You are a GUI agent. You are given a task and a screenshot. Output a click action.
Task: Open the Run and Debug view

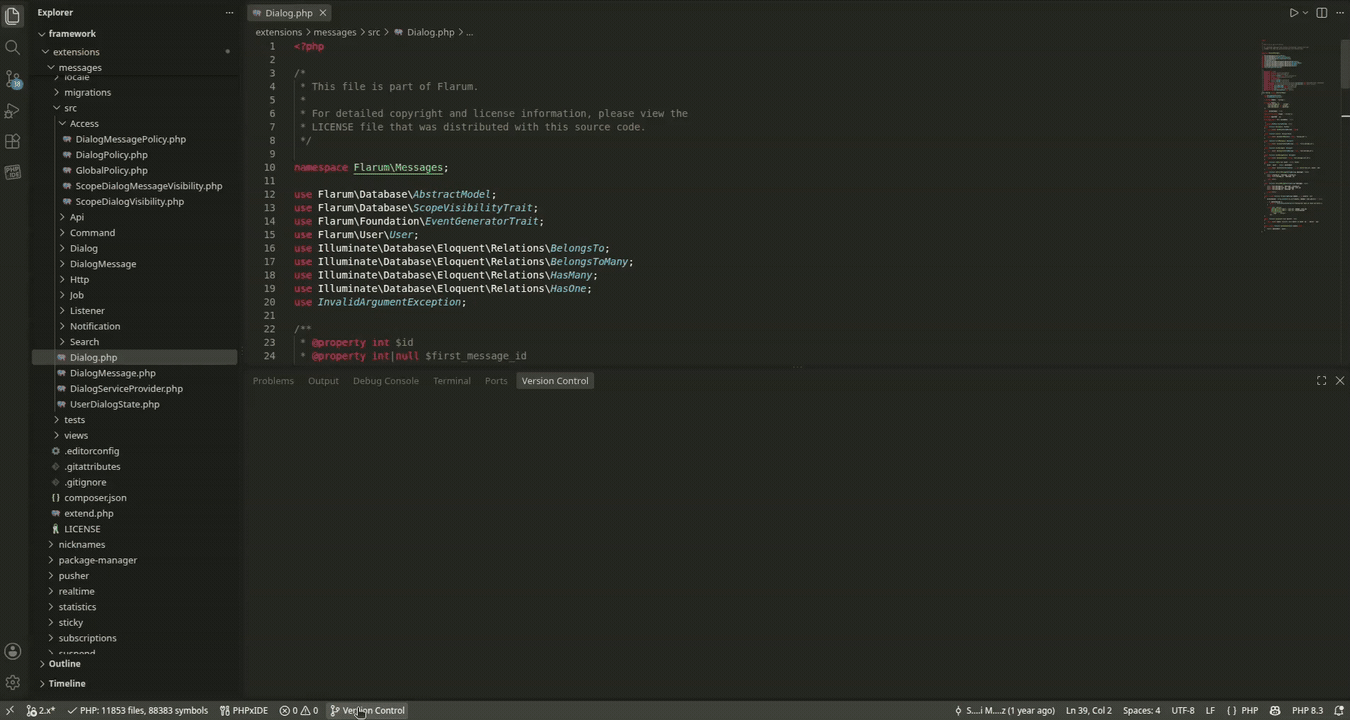coord(13,110)
